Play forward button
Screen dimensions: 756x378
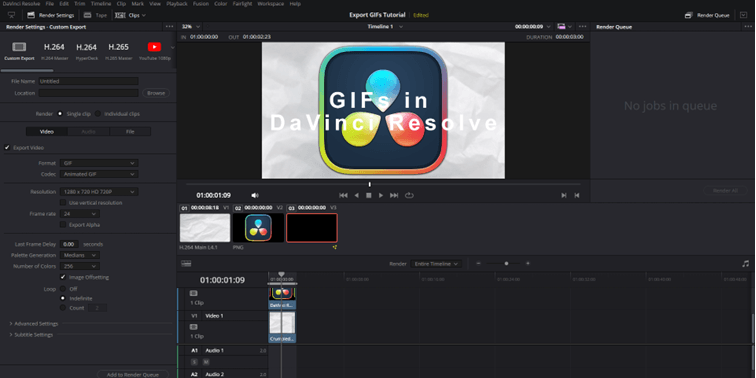click(381, 195)
